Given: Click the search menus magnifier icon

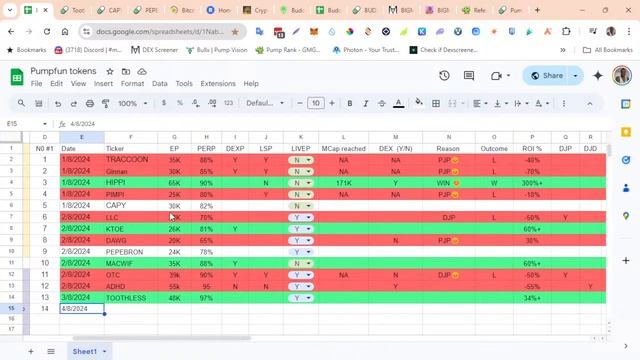Looking at the screenshot, I should pos(21,103).
